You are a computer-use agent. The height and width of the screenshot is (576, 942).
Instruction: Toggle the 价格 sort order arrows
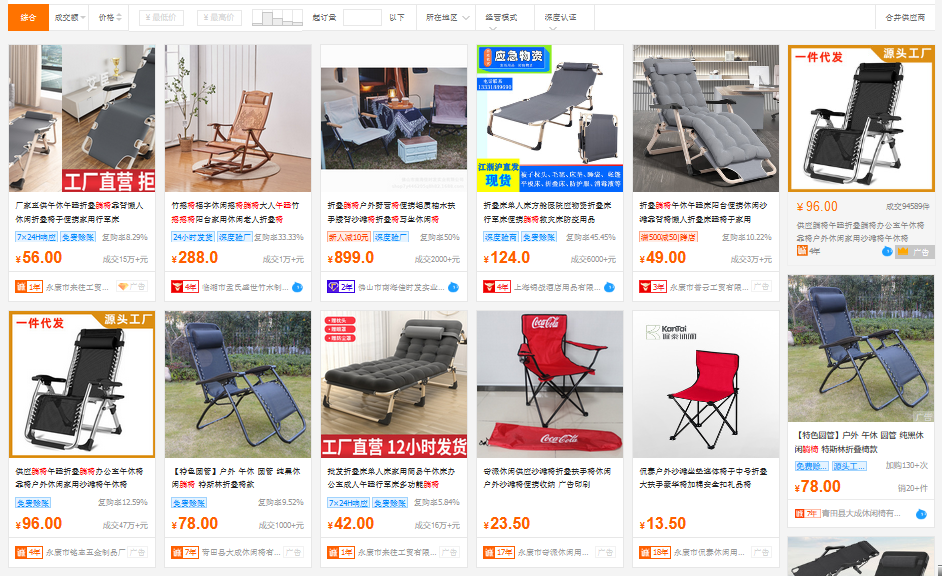110,17
